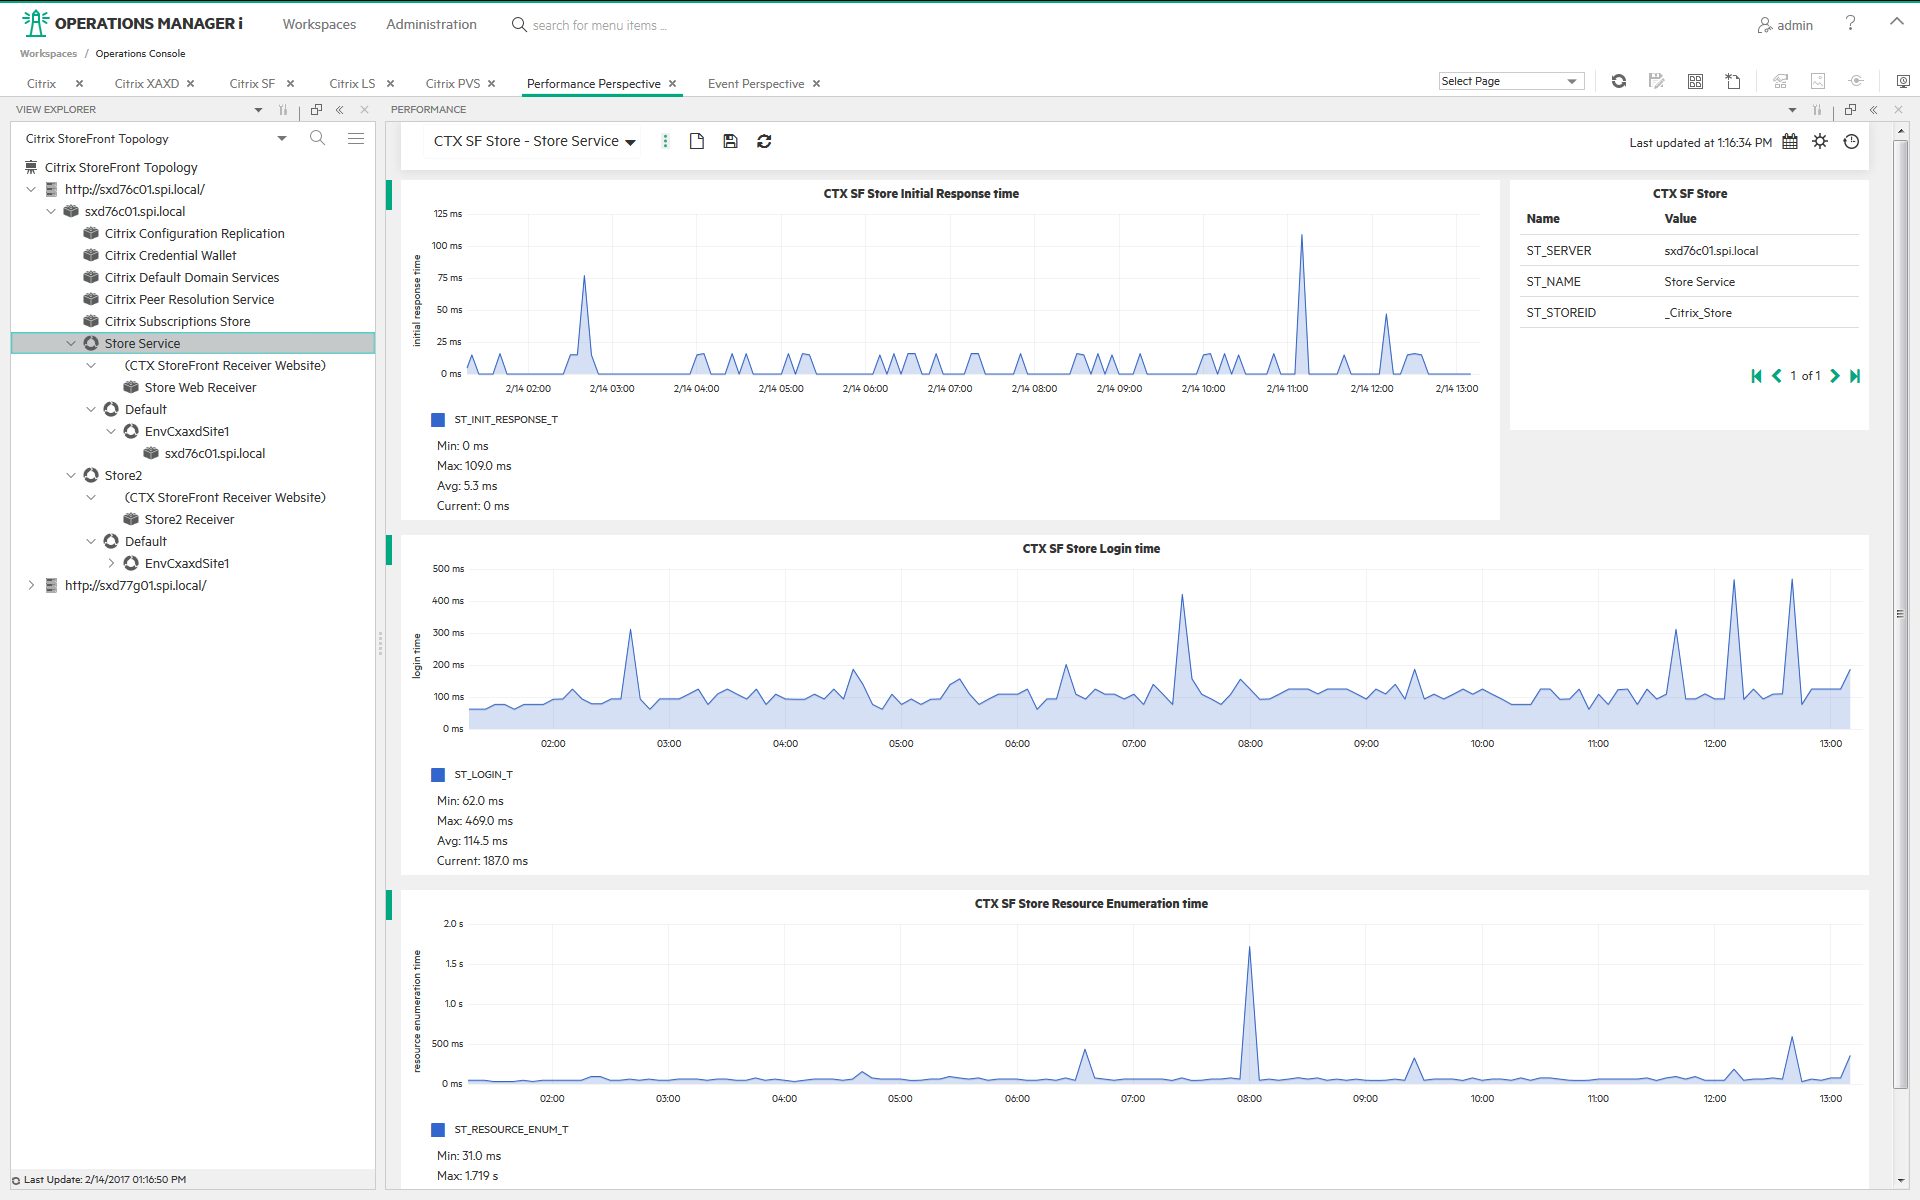The width and height of the screenshot is (1920, 1200).
Task: Create a new dashboard document
Action: click(697, 141)
